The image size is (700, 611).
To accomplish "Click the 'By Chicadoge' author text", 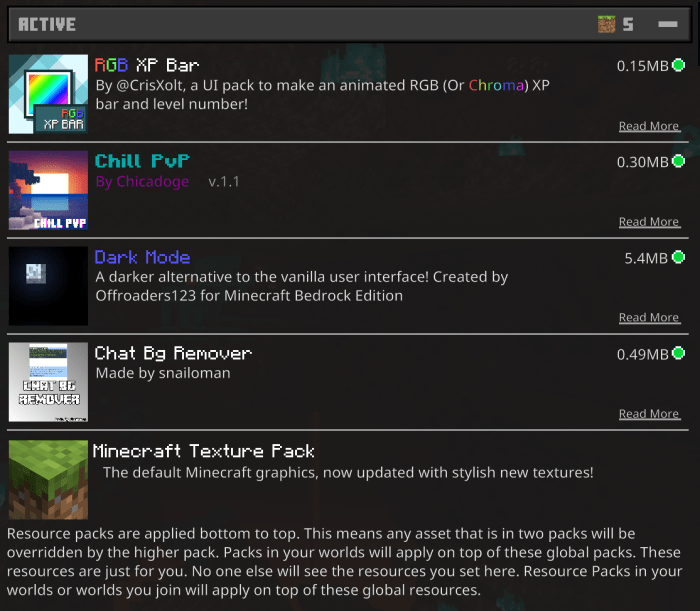I will [142, 182].
